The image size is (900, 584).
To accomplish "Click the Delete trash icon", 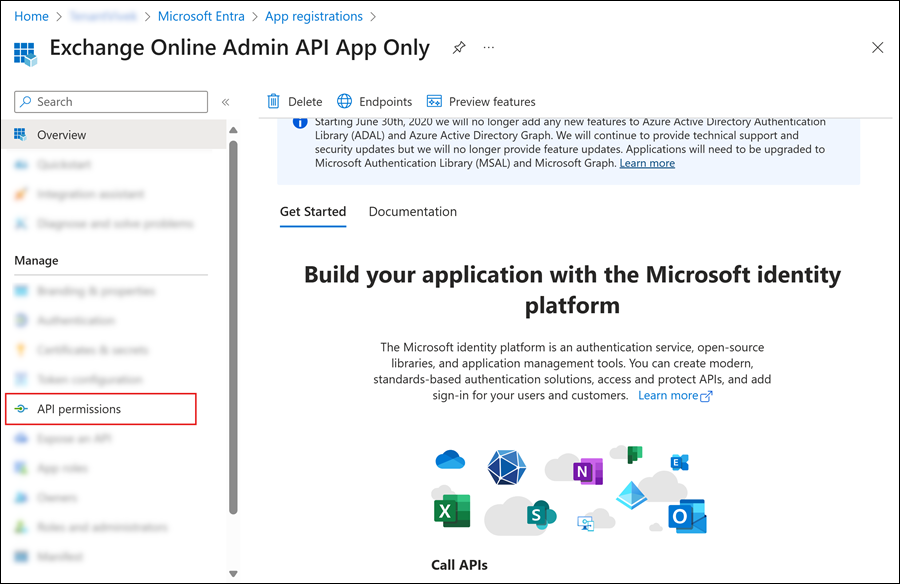I will (273, 101).
